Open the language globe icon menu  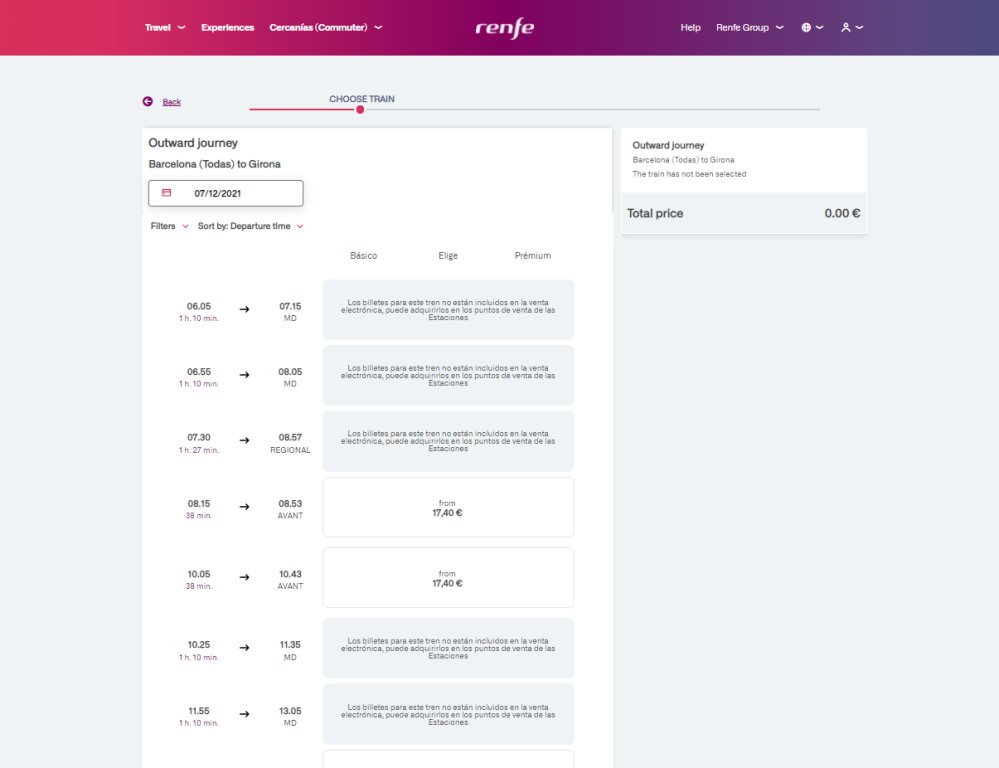coord(812,27)
